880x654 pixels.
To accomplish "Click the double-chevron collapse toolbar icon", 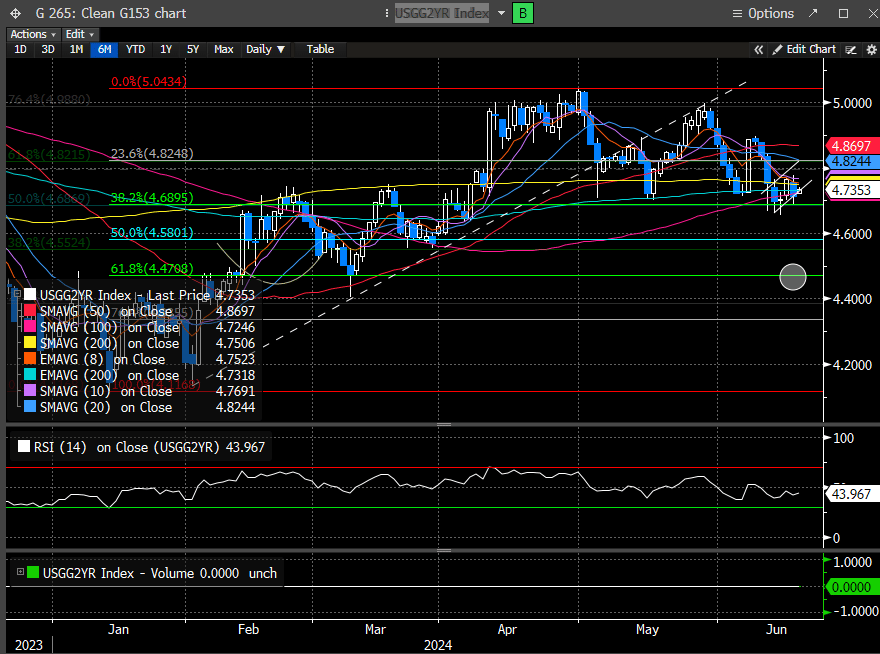I will coord(759,49).
